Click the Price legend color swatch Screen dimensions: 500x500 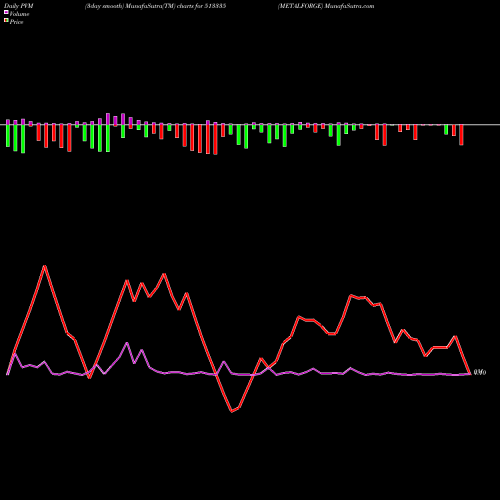pyautogui.click(x=6, y=20)
